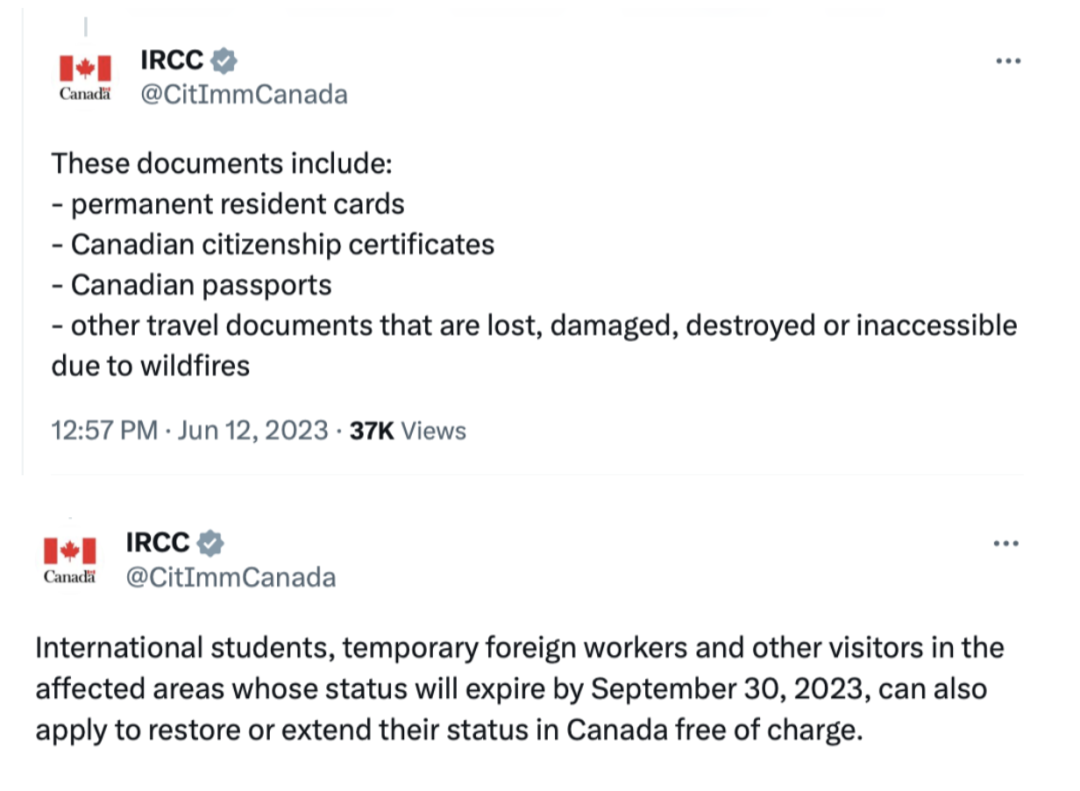
Task: Click @CitImmCanada handle on the first tweet
Action: [x=244, y=94]
